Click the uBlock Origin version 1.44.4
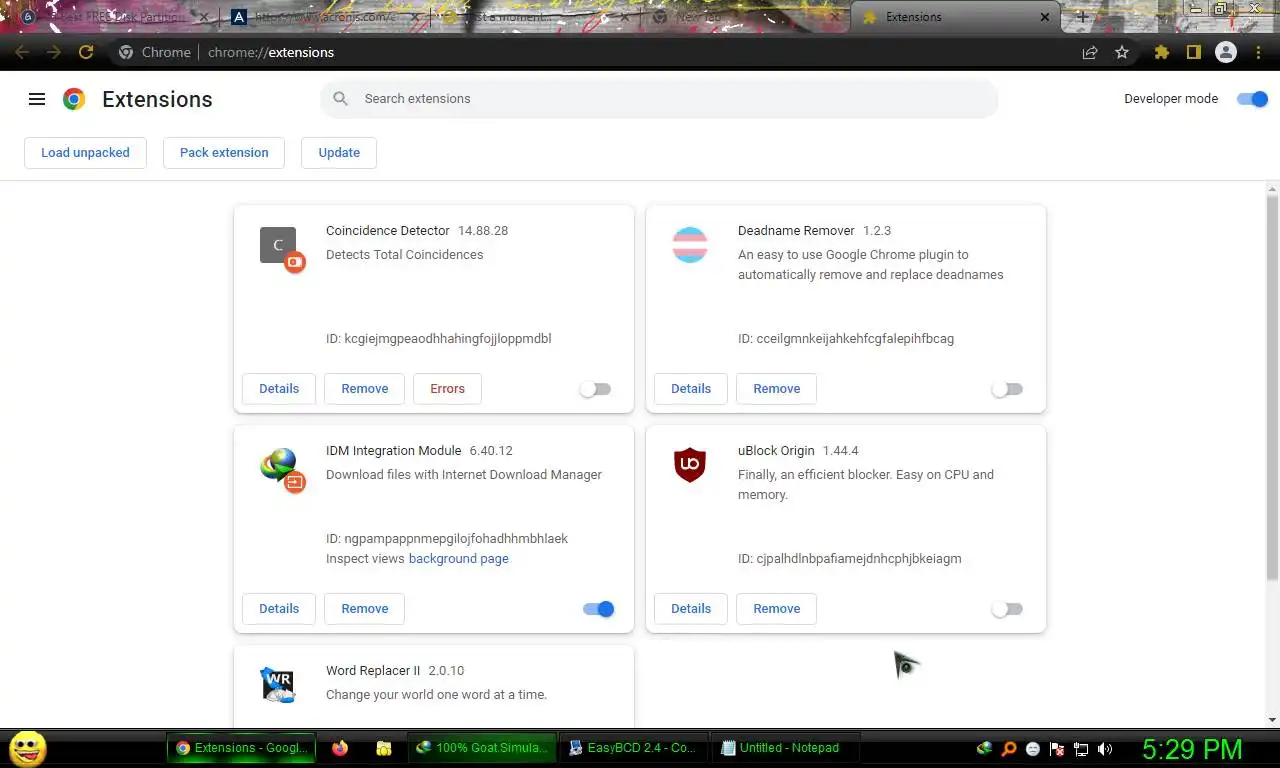The image size is (1280, 768). [841, 451]
